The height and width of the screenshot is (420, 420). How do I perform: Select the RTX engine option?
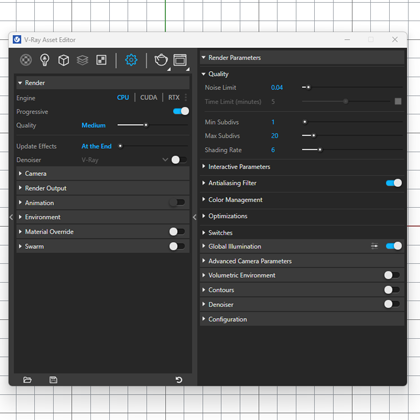[174, 98]
